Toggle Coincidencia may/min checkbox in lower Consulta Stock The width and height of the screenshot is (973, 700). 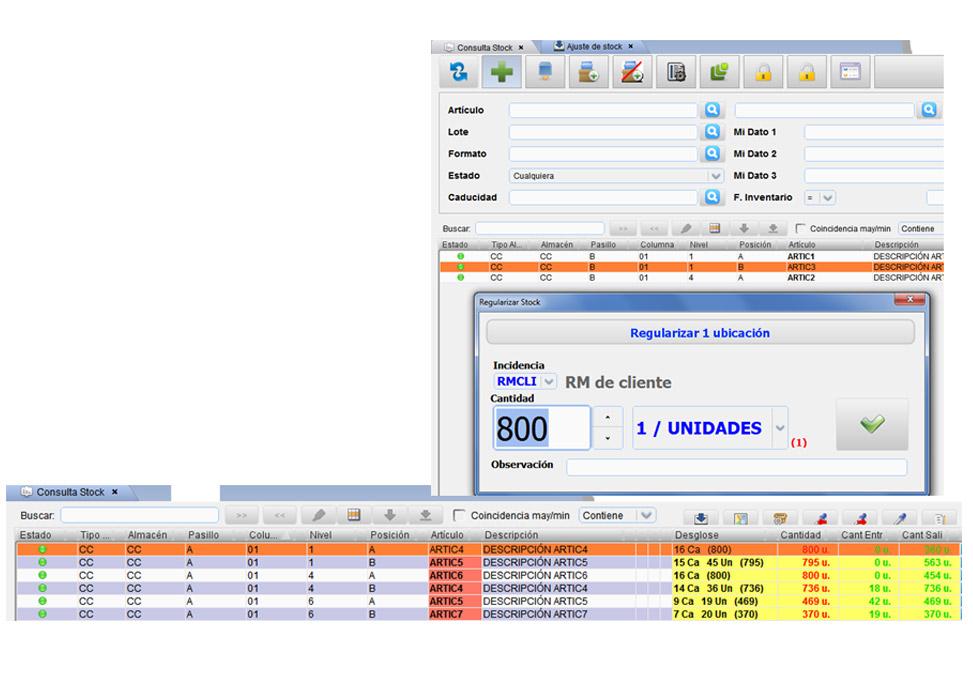point(459,515)
